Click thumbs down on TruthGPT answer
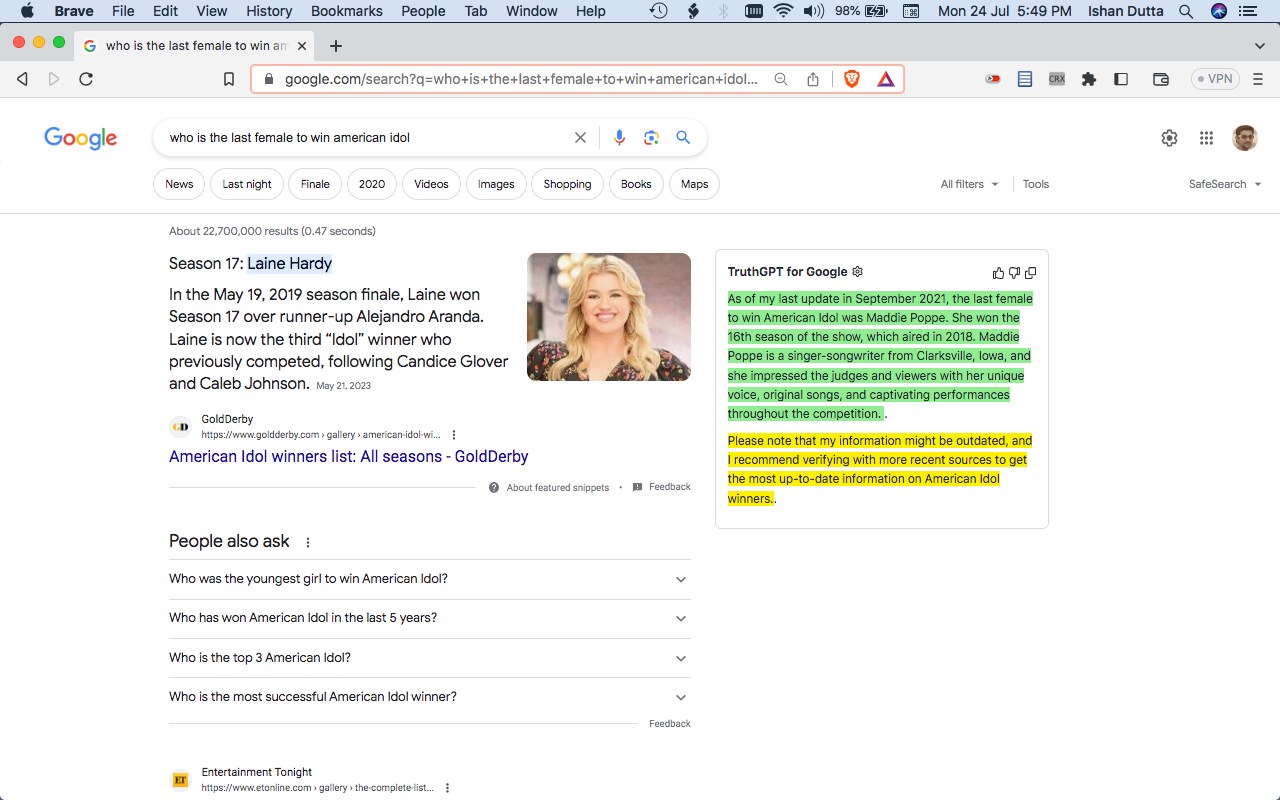The image size is (1280, 800). [1014, 273]
